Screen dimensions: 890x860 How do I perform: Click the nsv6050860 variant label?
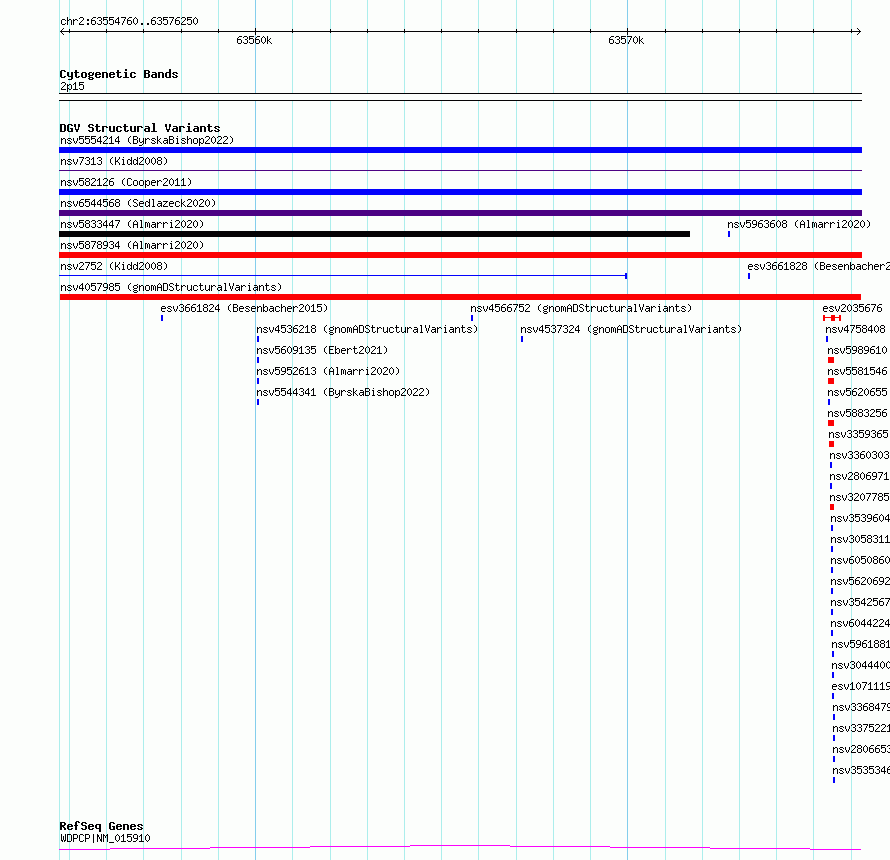pyautogui.click(x=860, y=560)
